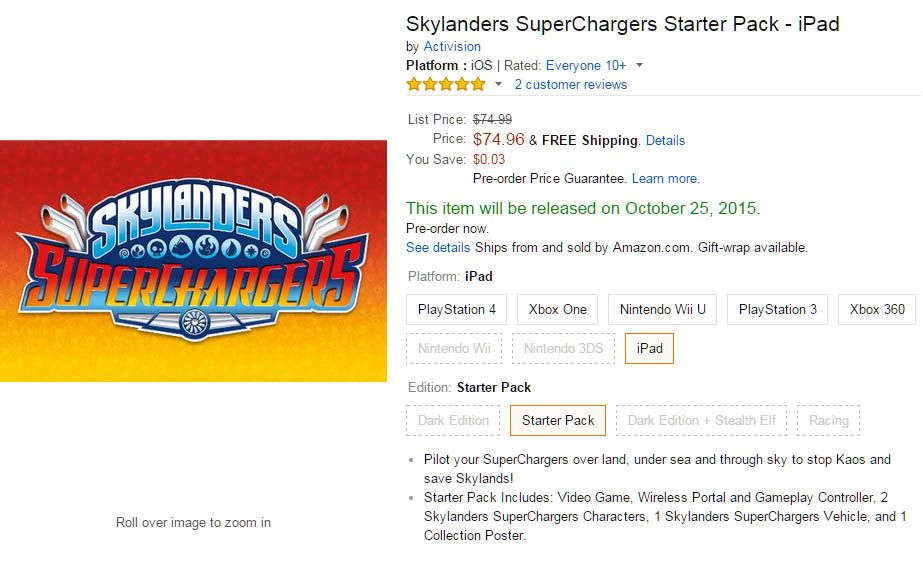923x563 pixels.
Task: Select the unavailable Nintendo Wii option
Action: click(x=454, y=348)
